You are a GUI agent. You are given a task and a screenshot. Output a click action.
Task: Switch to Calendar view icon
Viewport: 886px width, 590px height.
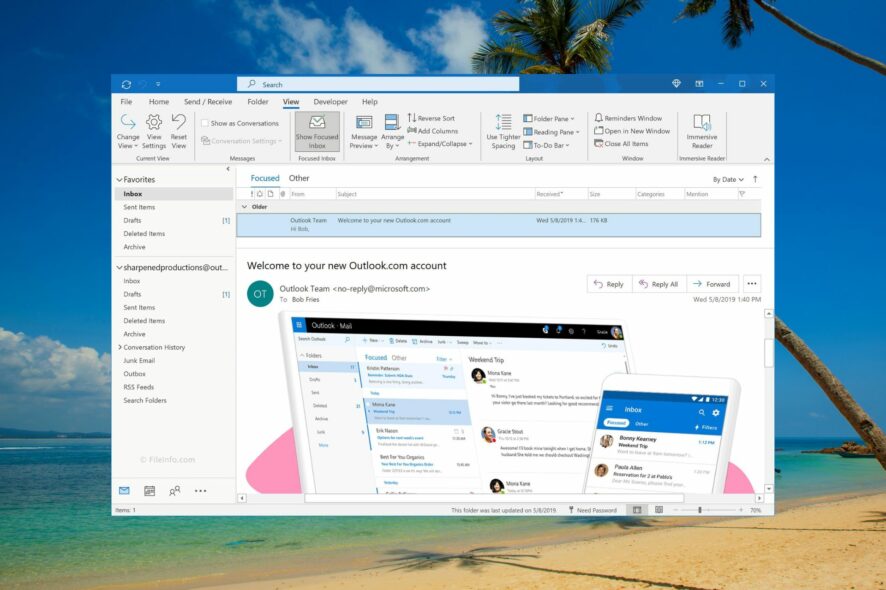[149, 491]
